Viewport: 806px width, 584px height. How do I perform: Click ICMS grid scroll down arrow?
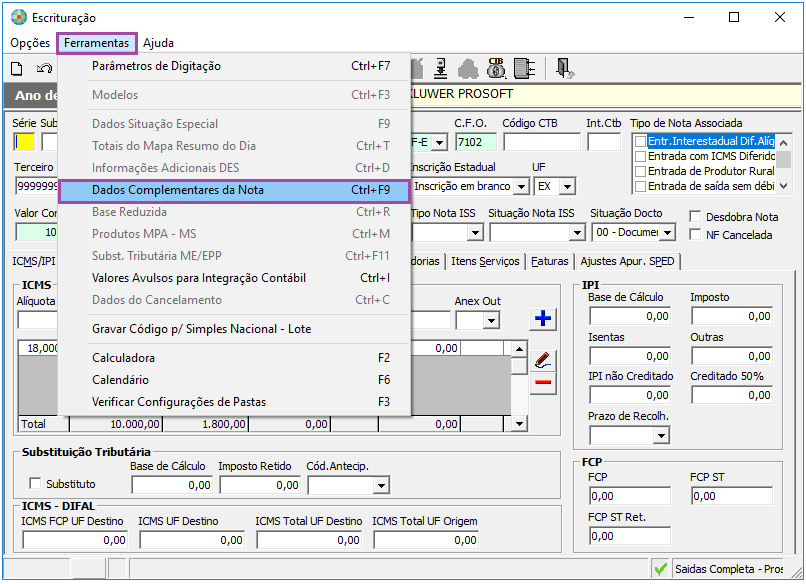pyautogui.click(x=519, y=424)
